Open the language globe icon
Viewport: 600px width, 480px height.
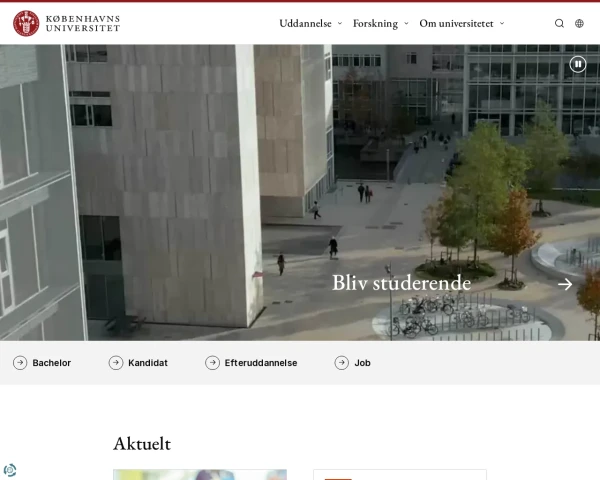[579, 23]
